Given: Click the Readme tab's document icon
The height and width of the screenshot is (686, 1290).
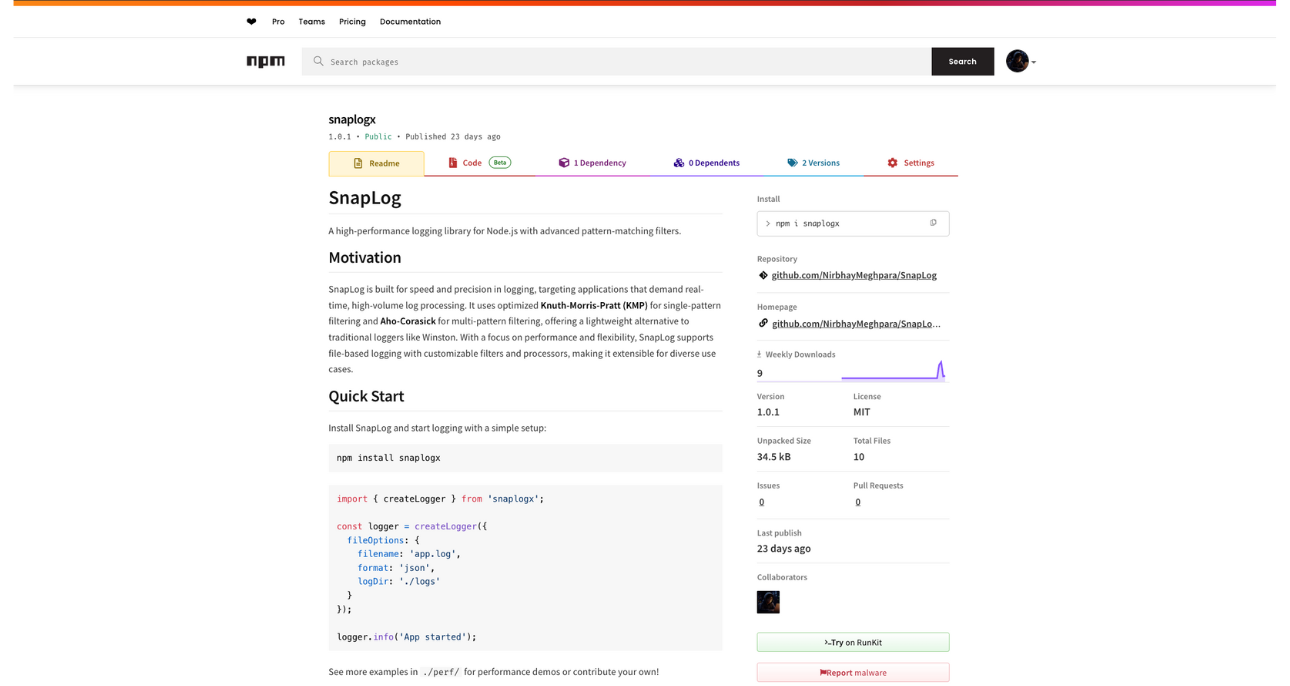Looking at the screenshot, I should (358, 163).
